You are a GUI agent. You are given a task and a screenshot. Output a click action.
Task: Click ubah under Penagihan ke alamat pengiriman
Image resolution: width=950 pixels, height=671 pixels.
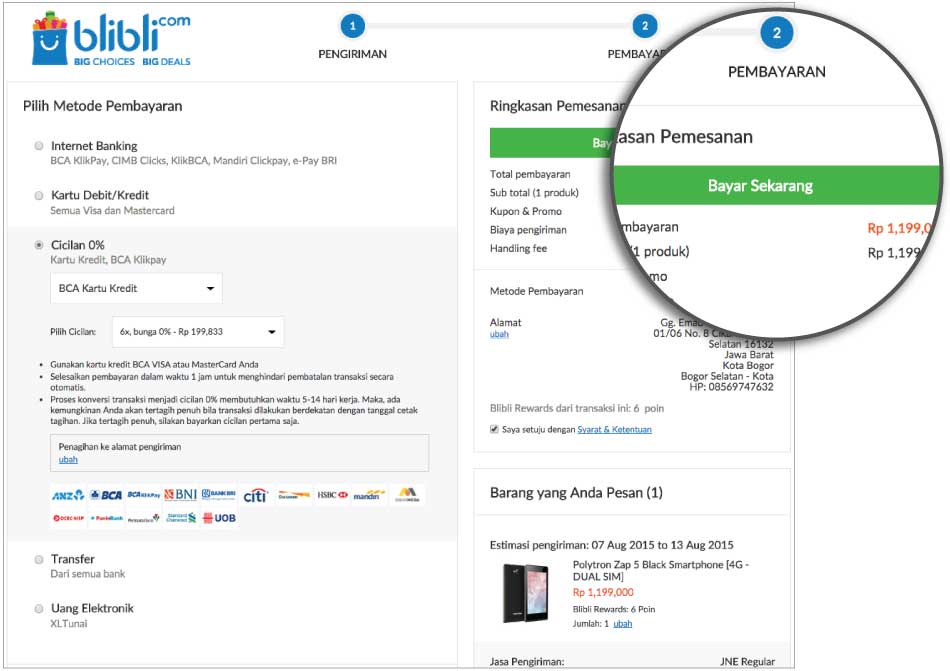click(68, 460)
